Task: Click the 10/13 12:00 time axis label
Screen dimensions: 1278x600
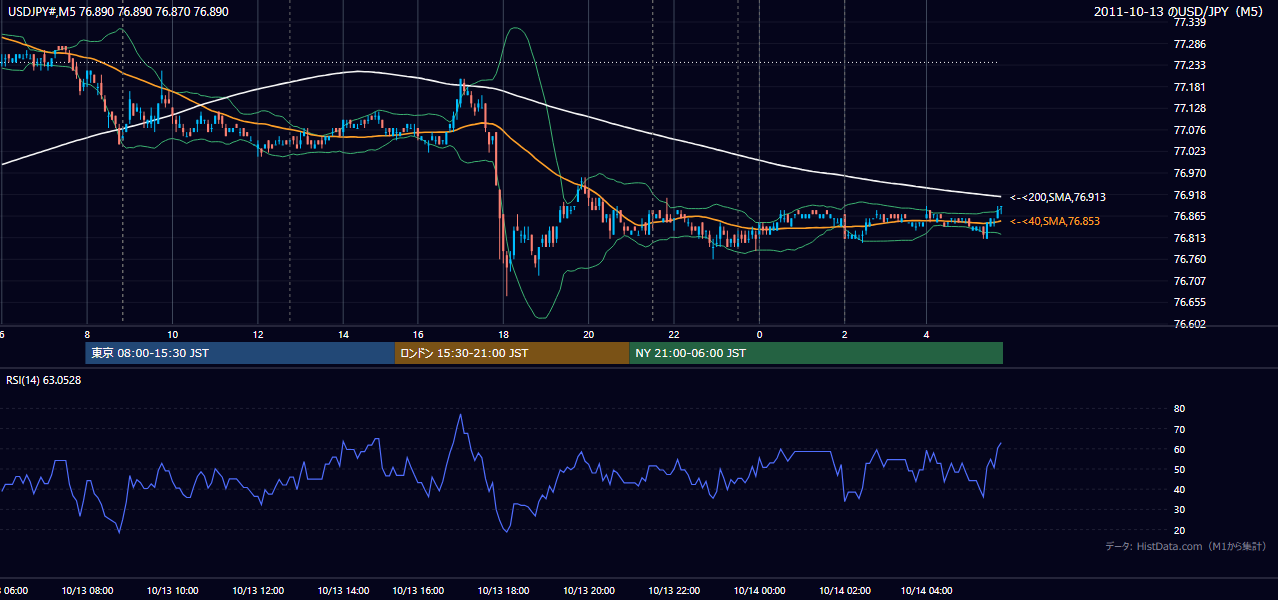Action: pos(258,590)
